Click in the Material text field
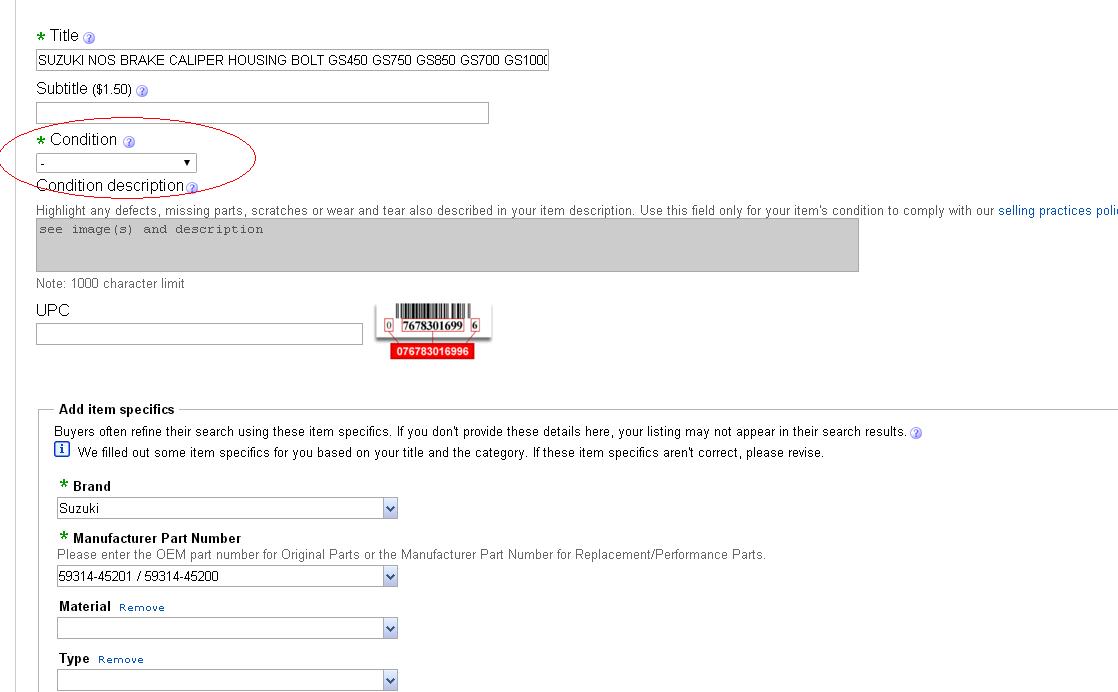1118x692 pixels. tap(220, 629)
